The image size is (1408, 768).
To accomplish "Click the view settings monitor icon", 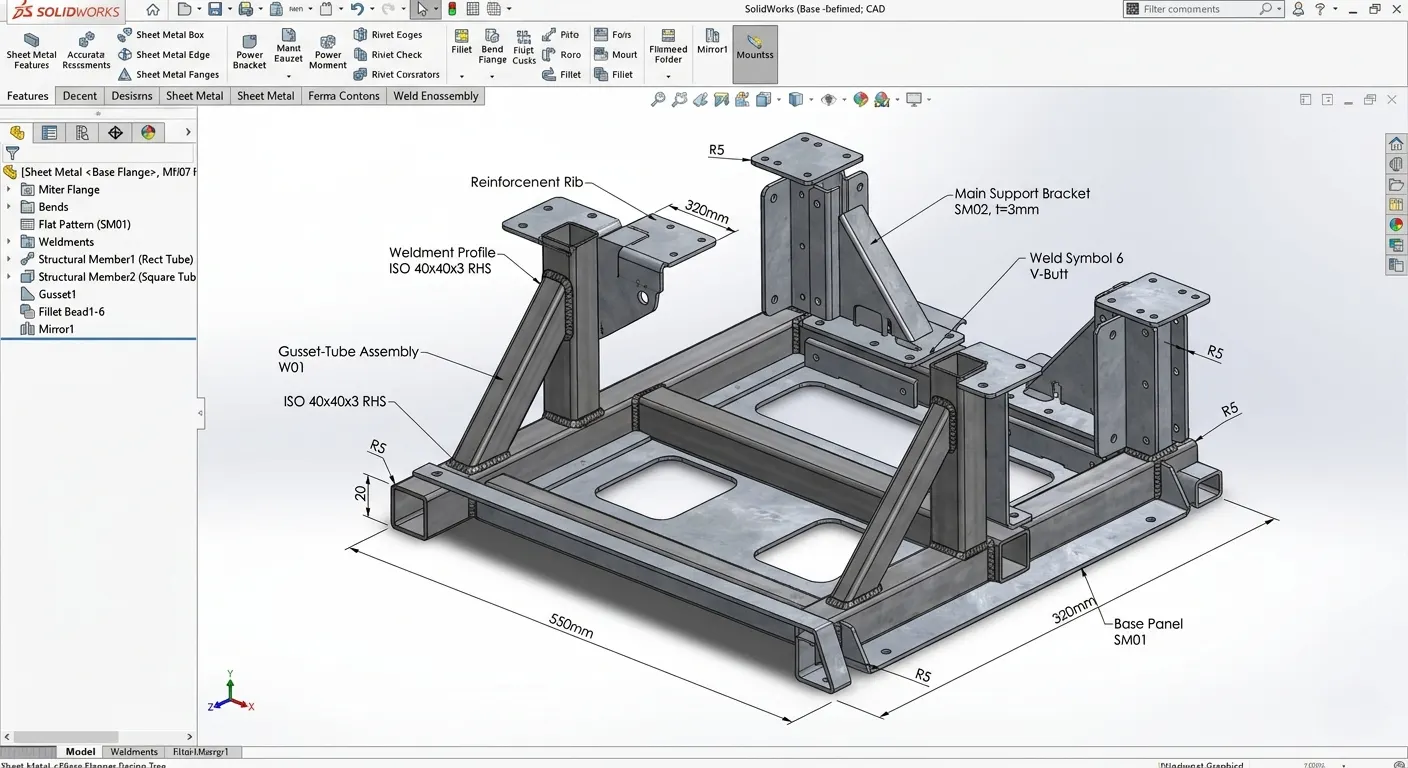I will [913, 99].
